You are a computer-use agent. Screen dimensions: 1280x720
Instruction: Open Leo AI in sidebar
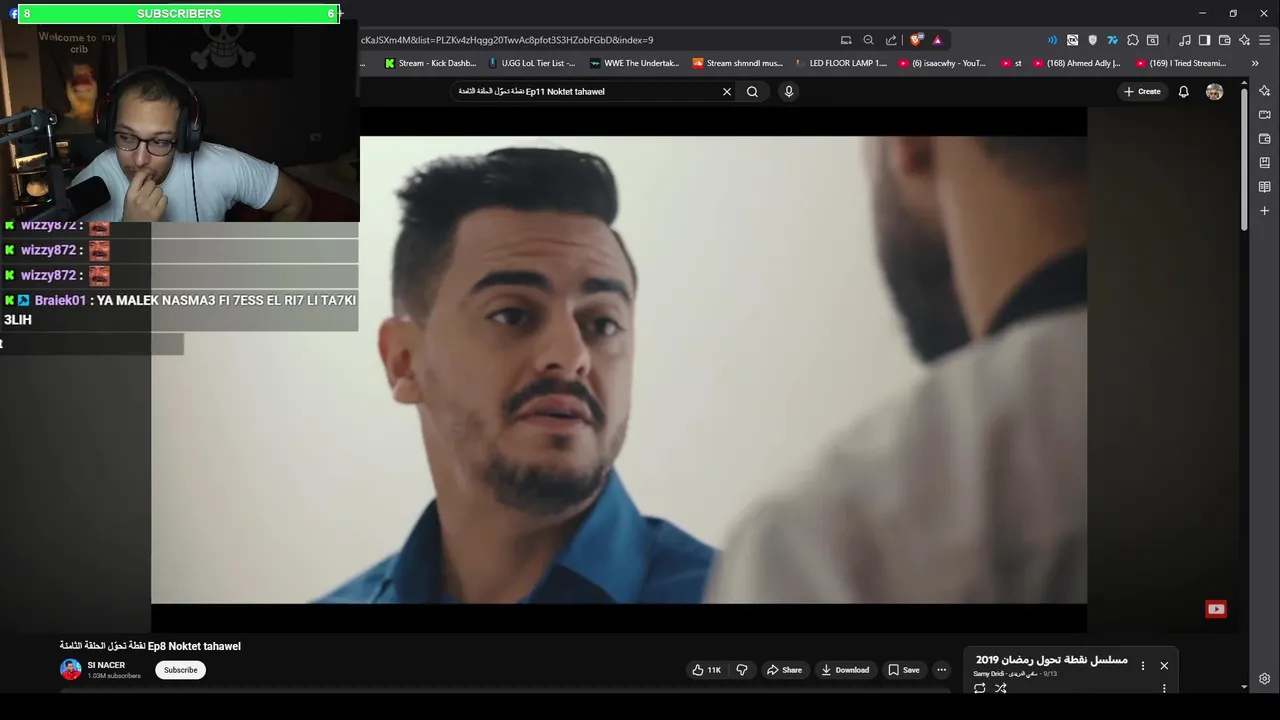pyautogui.click(x=1264, y=91)
